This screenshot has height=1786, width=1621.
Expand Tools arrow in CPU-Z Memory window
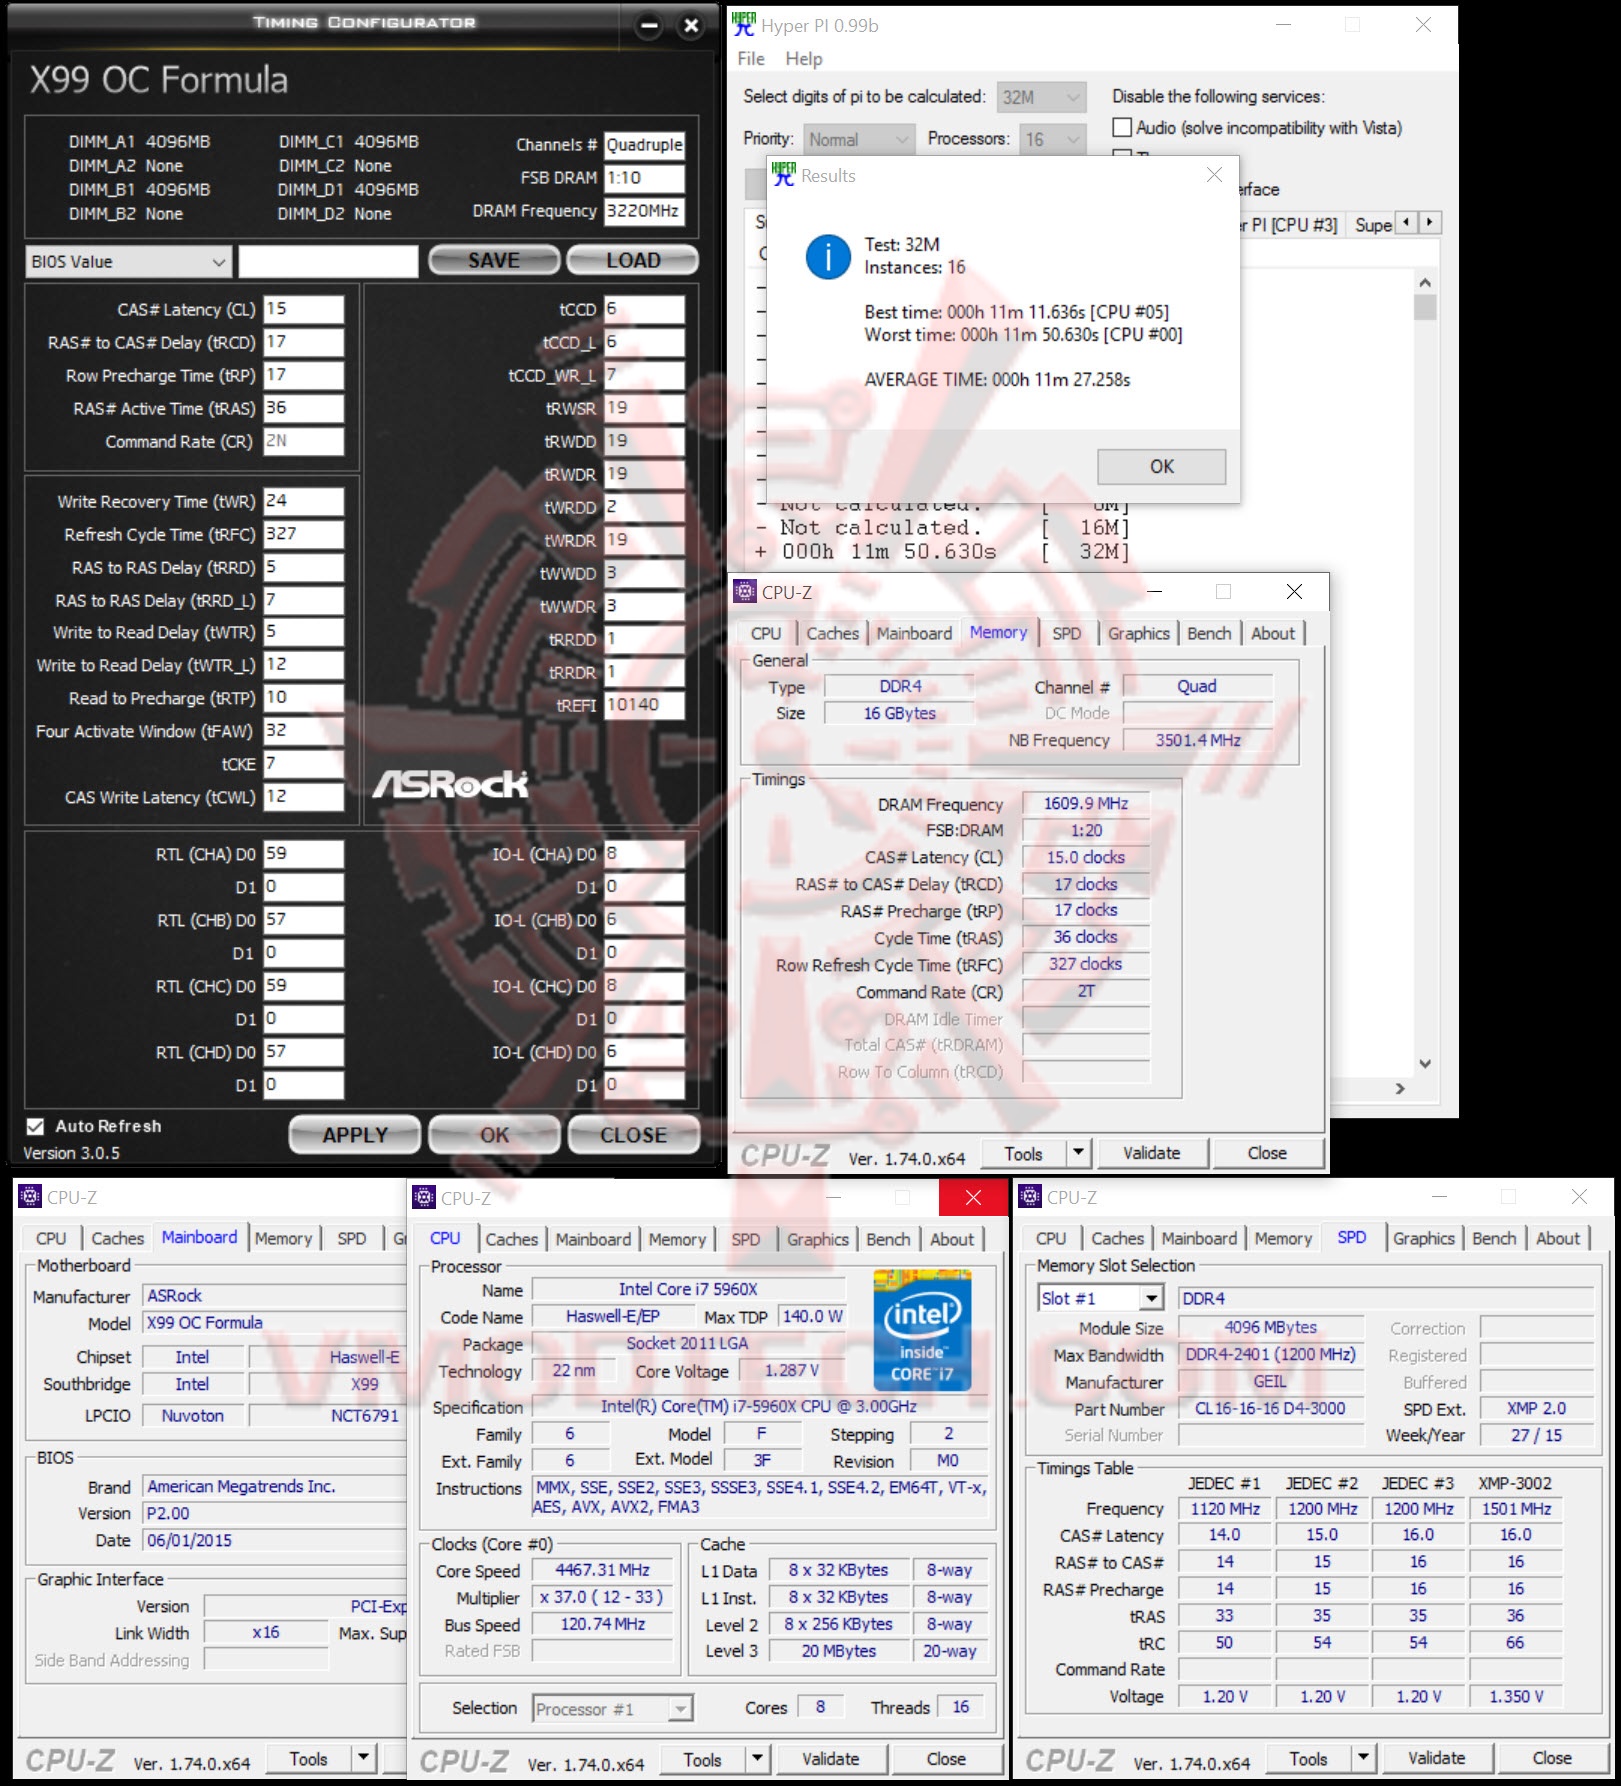(1078, 1153)
